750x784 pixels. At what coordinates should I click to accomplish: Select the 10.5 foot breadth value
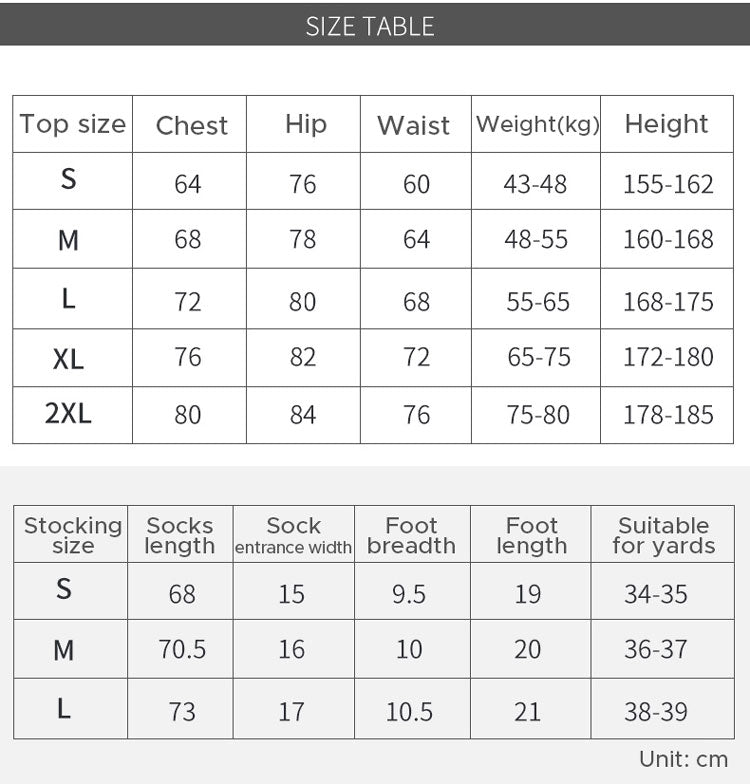pyautogui.click(x=409, y=711)
